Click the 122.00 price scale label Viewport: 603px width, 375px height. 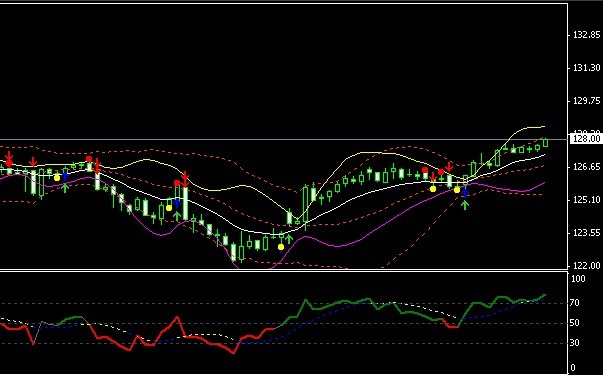pyautogui.click(x=586, y=266)
